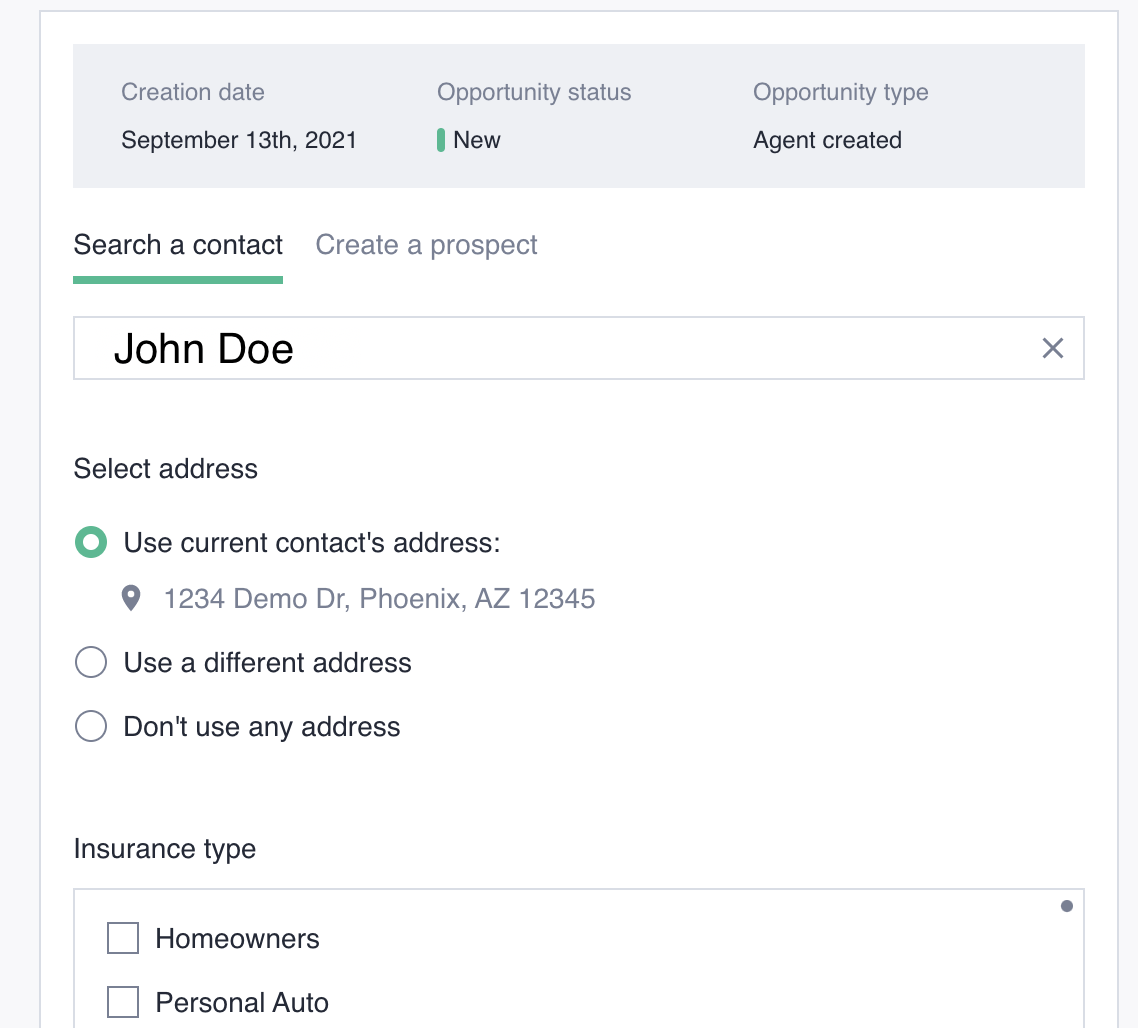Select the 'Don't use any address' radio button
Image resolution: width=1138 pixels, height=1028 pixels.
click(91, 727)
